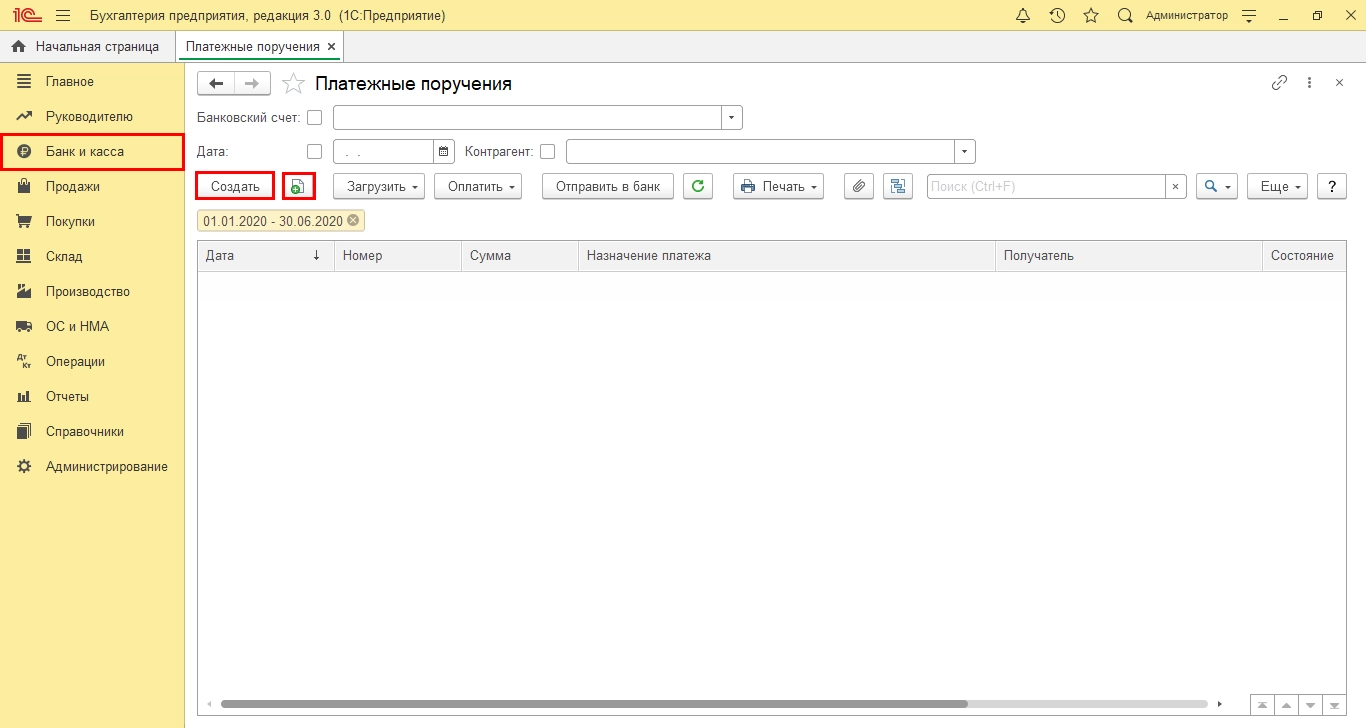Image resolution: width=1366 pixels, height=728 pixels.
Task: Click the Отправить в банк button
Action: (x=608, y=186)
